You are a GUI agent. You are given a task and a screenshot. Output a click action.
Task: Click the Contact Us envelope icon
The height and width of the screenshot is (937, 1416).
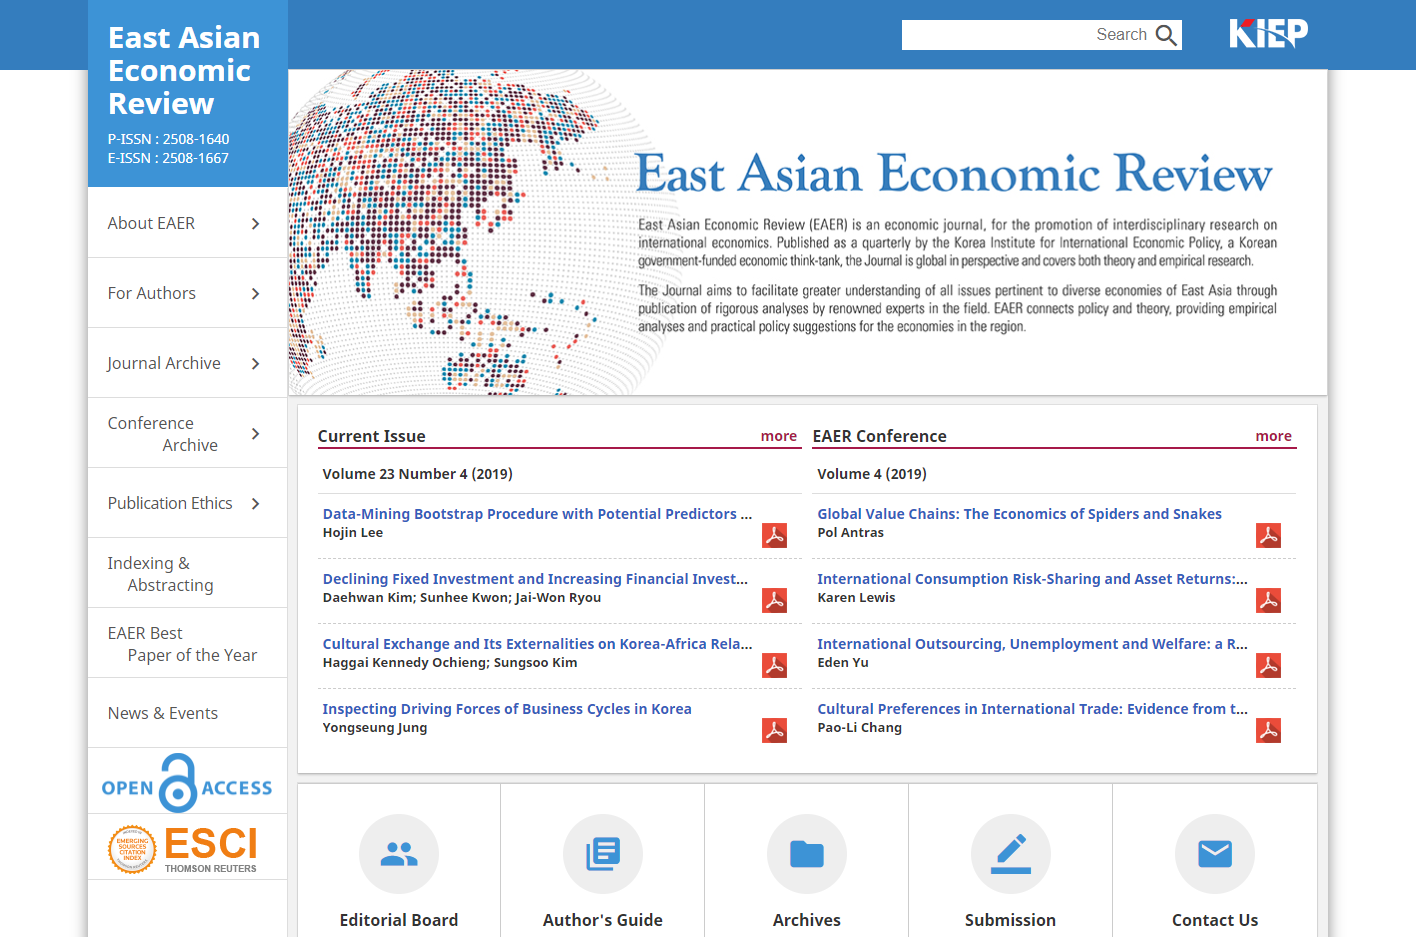1215,854
